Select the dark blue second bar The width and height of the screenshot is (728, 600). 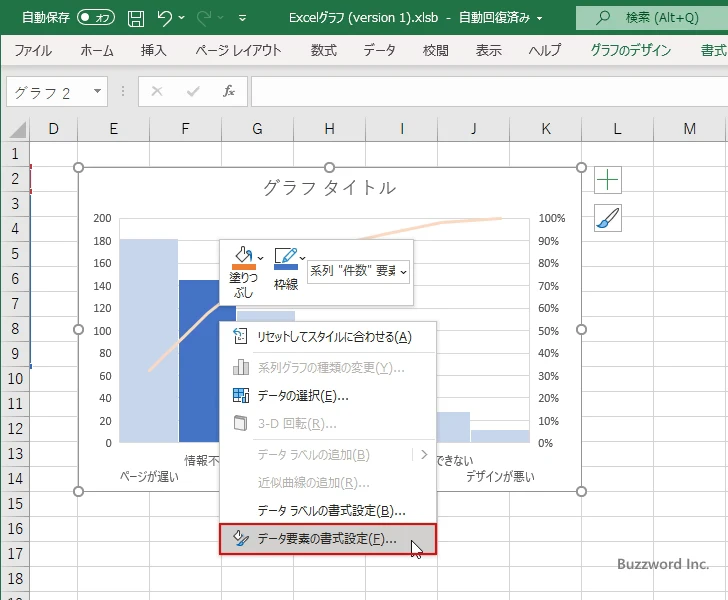pyautogui.click(x=199, y=362)
